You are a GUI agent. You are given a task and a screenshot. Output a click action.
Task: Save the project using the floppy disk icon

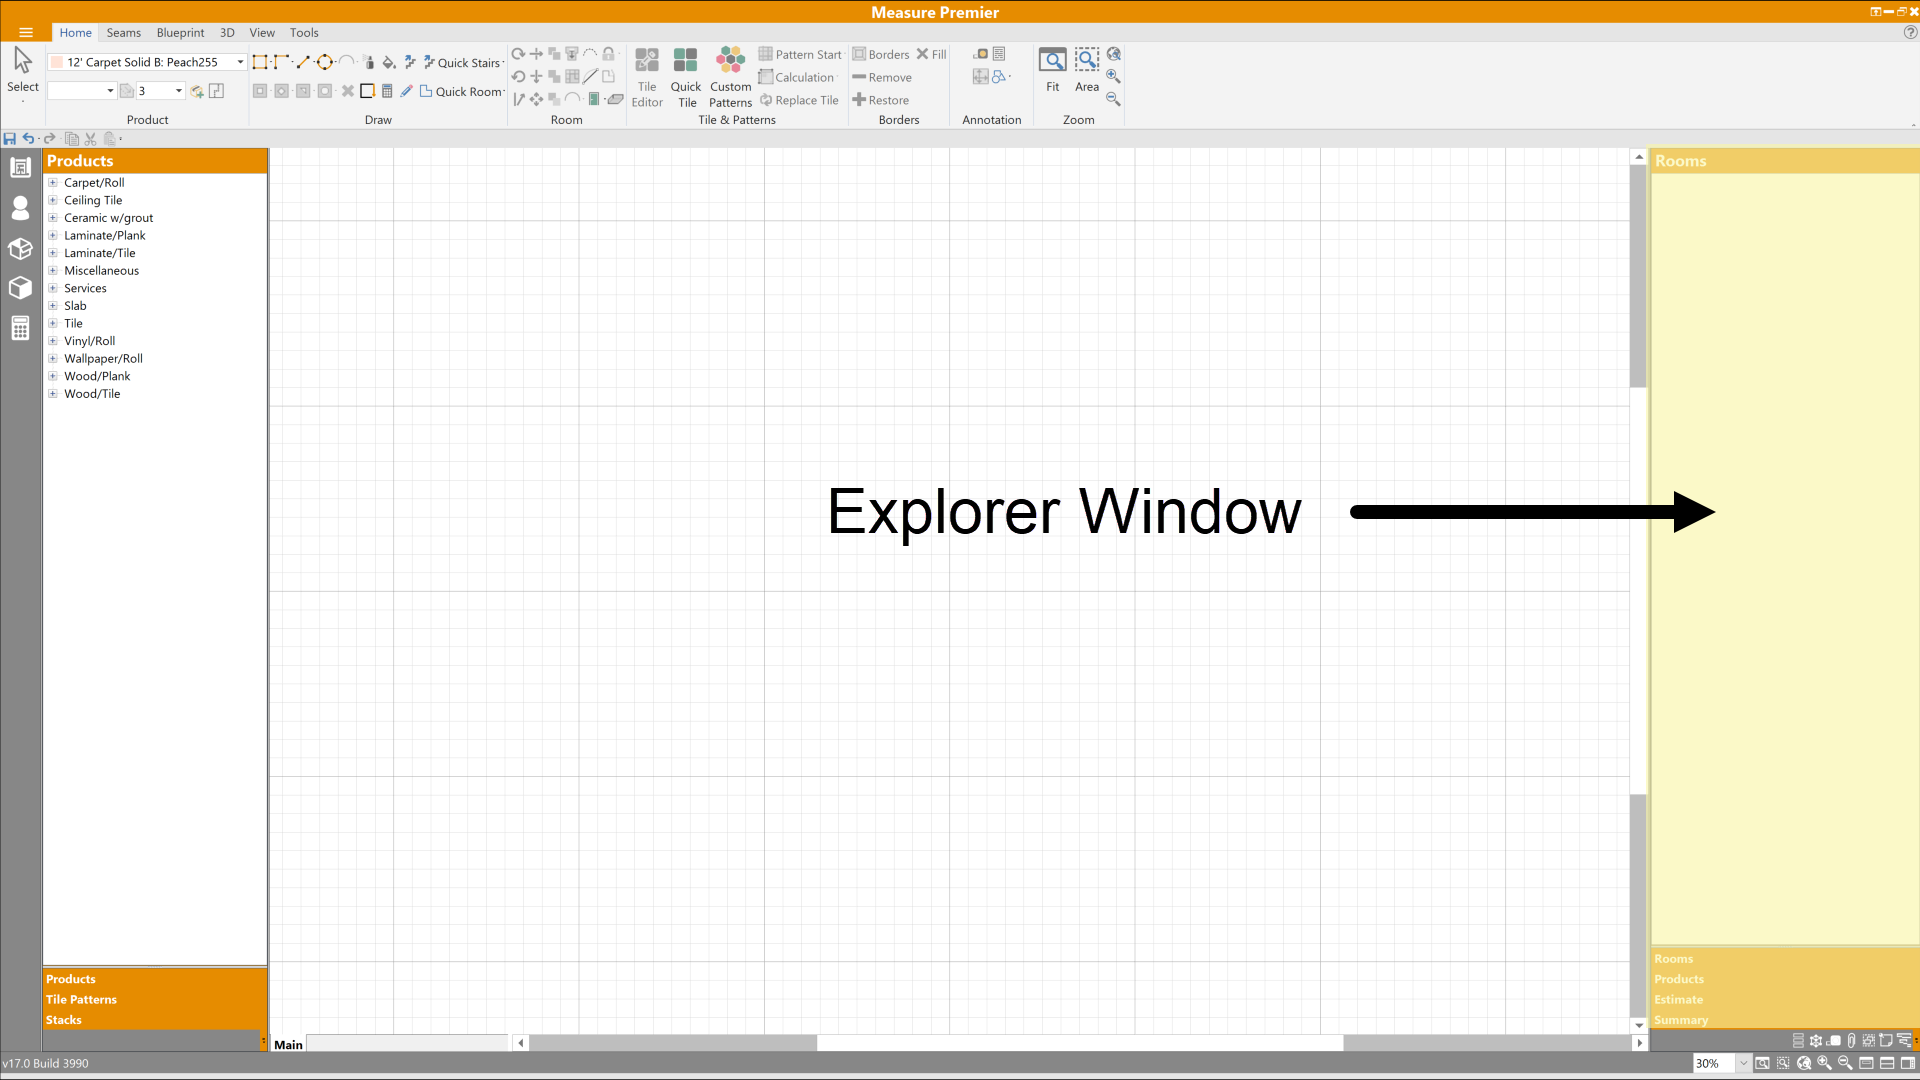pyautogui.click(x=9, y=139)
